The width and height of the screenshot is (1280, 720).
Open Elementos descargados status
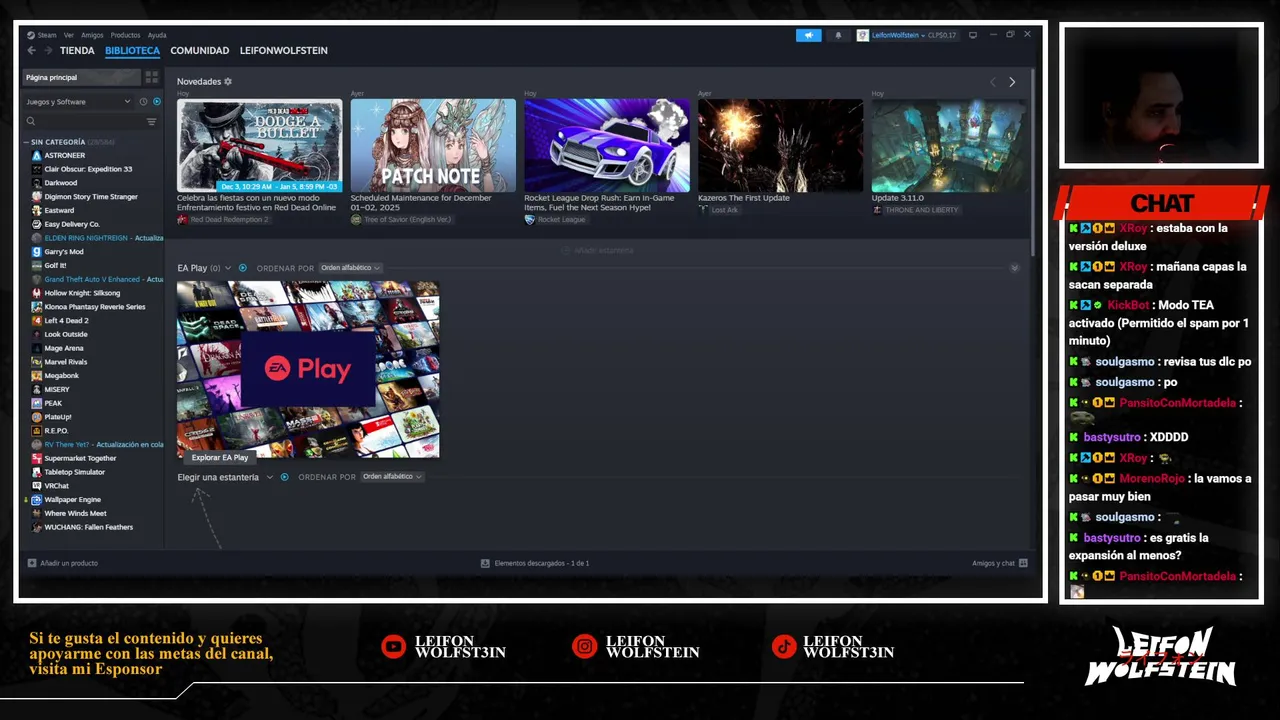535,563
